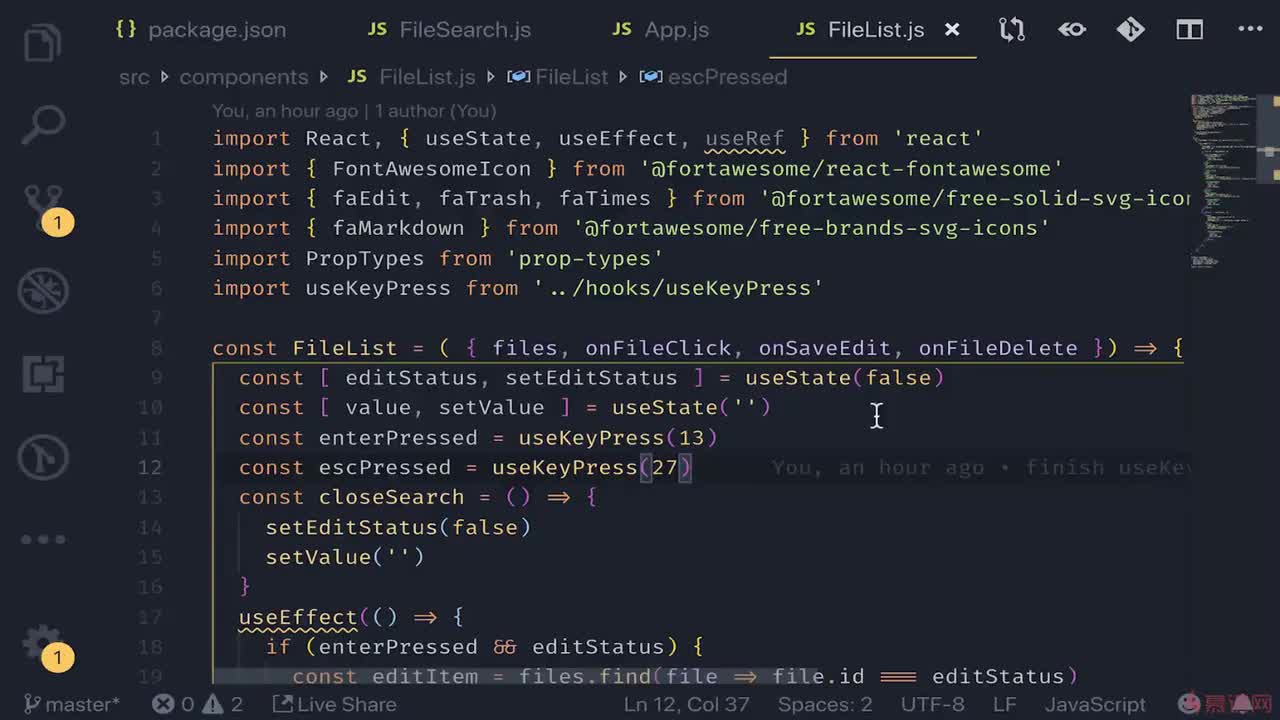The height and width of the screenshot is (720, 1280).
Task: Click the Ln 12, Col 37 cursor position indicator
Action: click(686, 704)
